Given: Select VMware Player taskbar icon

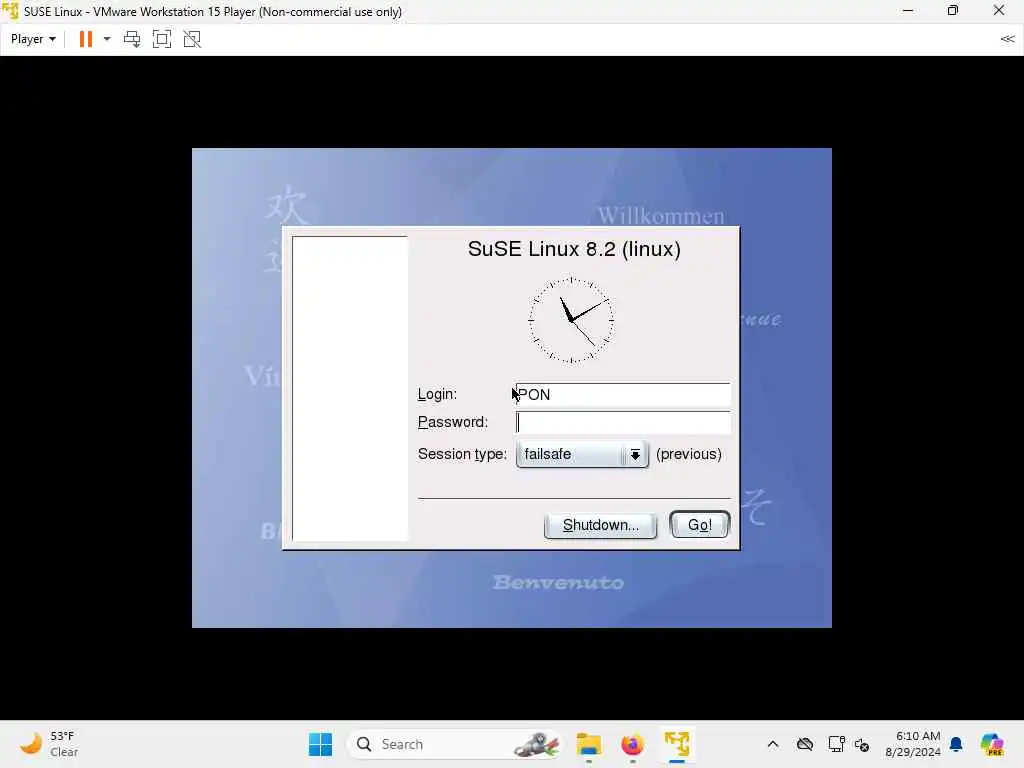Looking at the screenshot, I should [677, 744].
